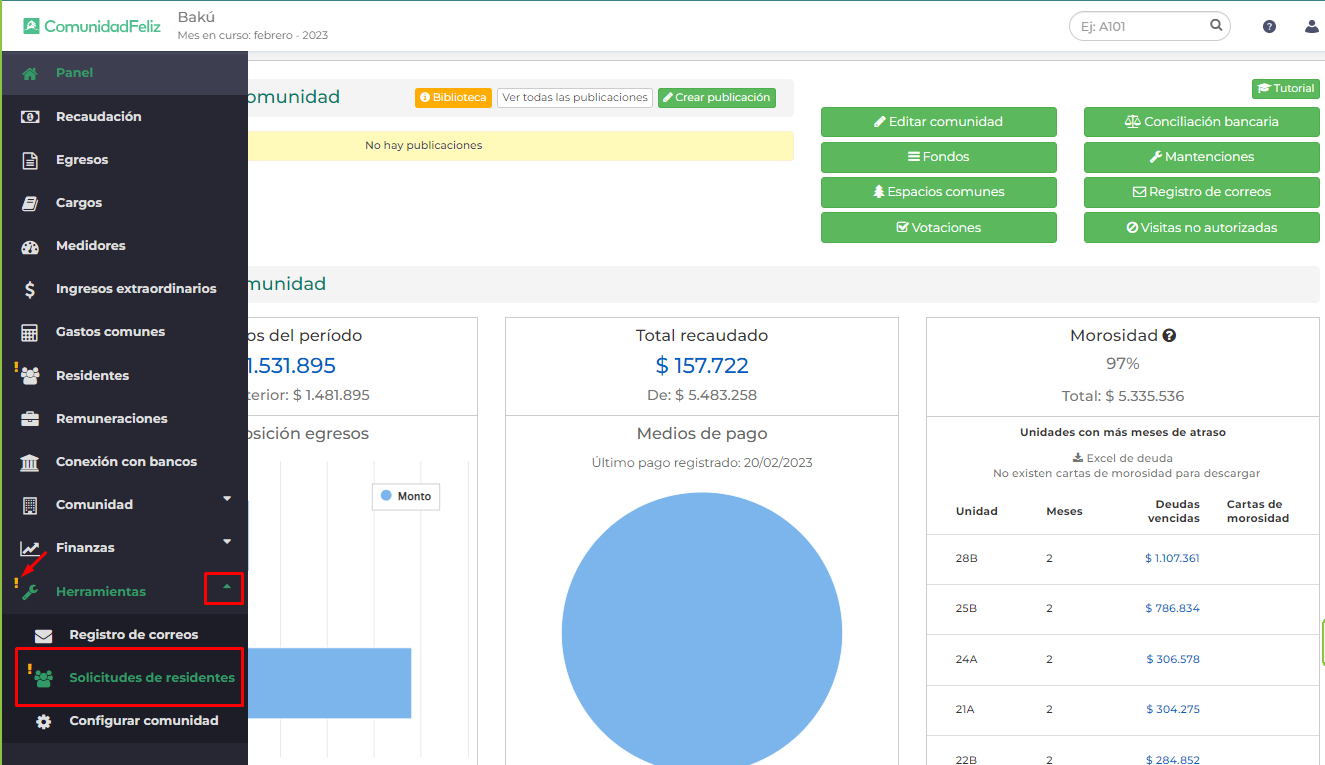The height and width of the screenshot is (765, 1325).
Task: Click the Conexión con bancos bank icon
Action: tap(30, 462)
